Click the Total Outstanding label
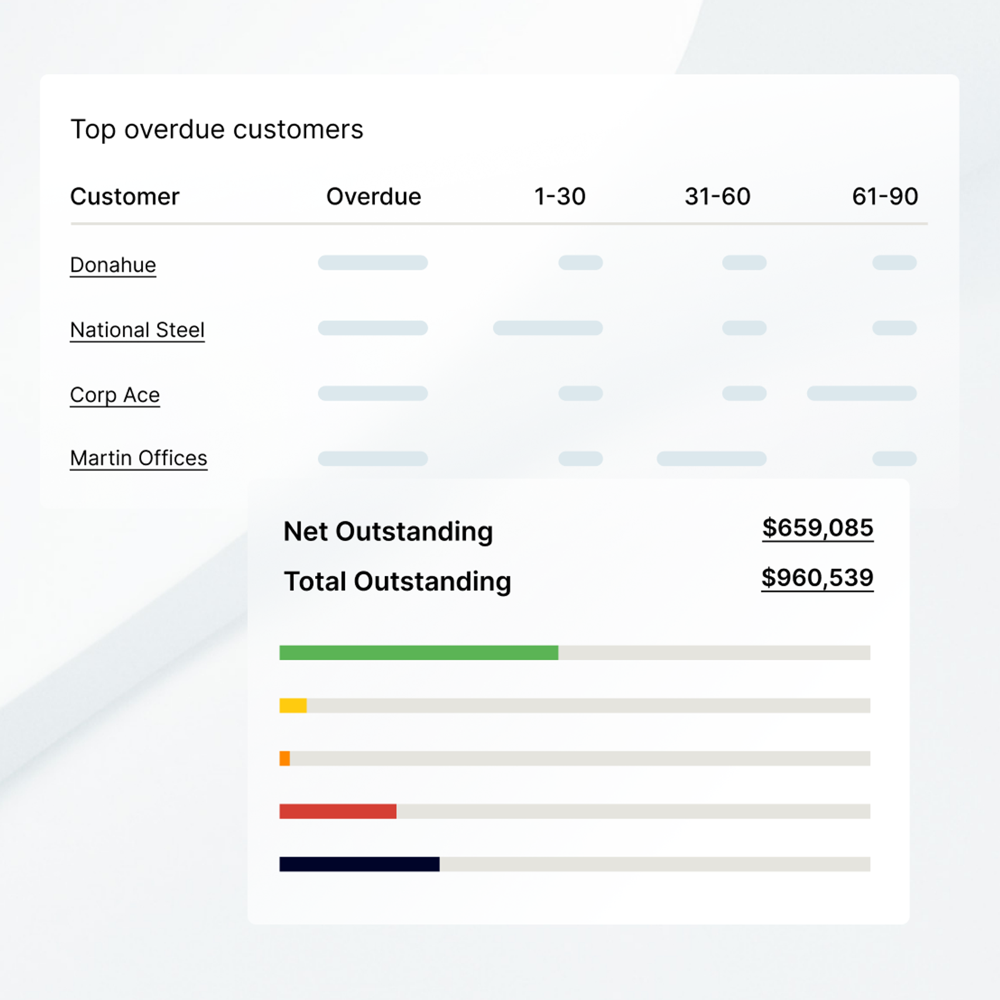Viewport: 1000px width, 1000px height. click(397, 581)
